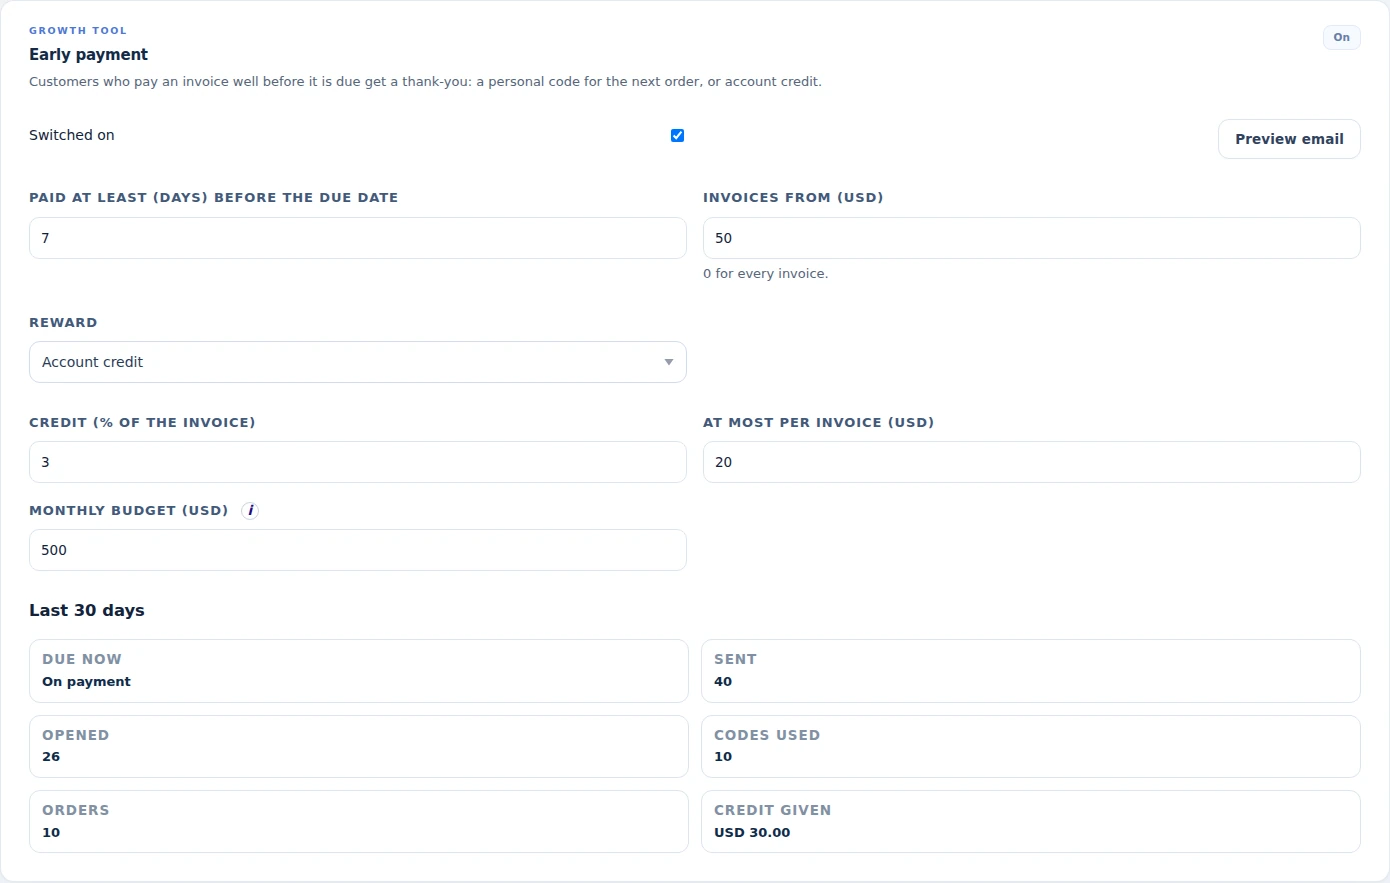Viewport: 1390px width, 883px height.
Task: Click the Invoices from (USD) field
Action: 1032,238
